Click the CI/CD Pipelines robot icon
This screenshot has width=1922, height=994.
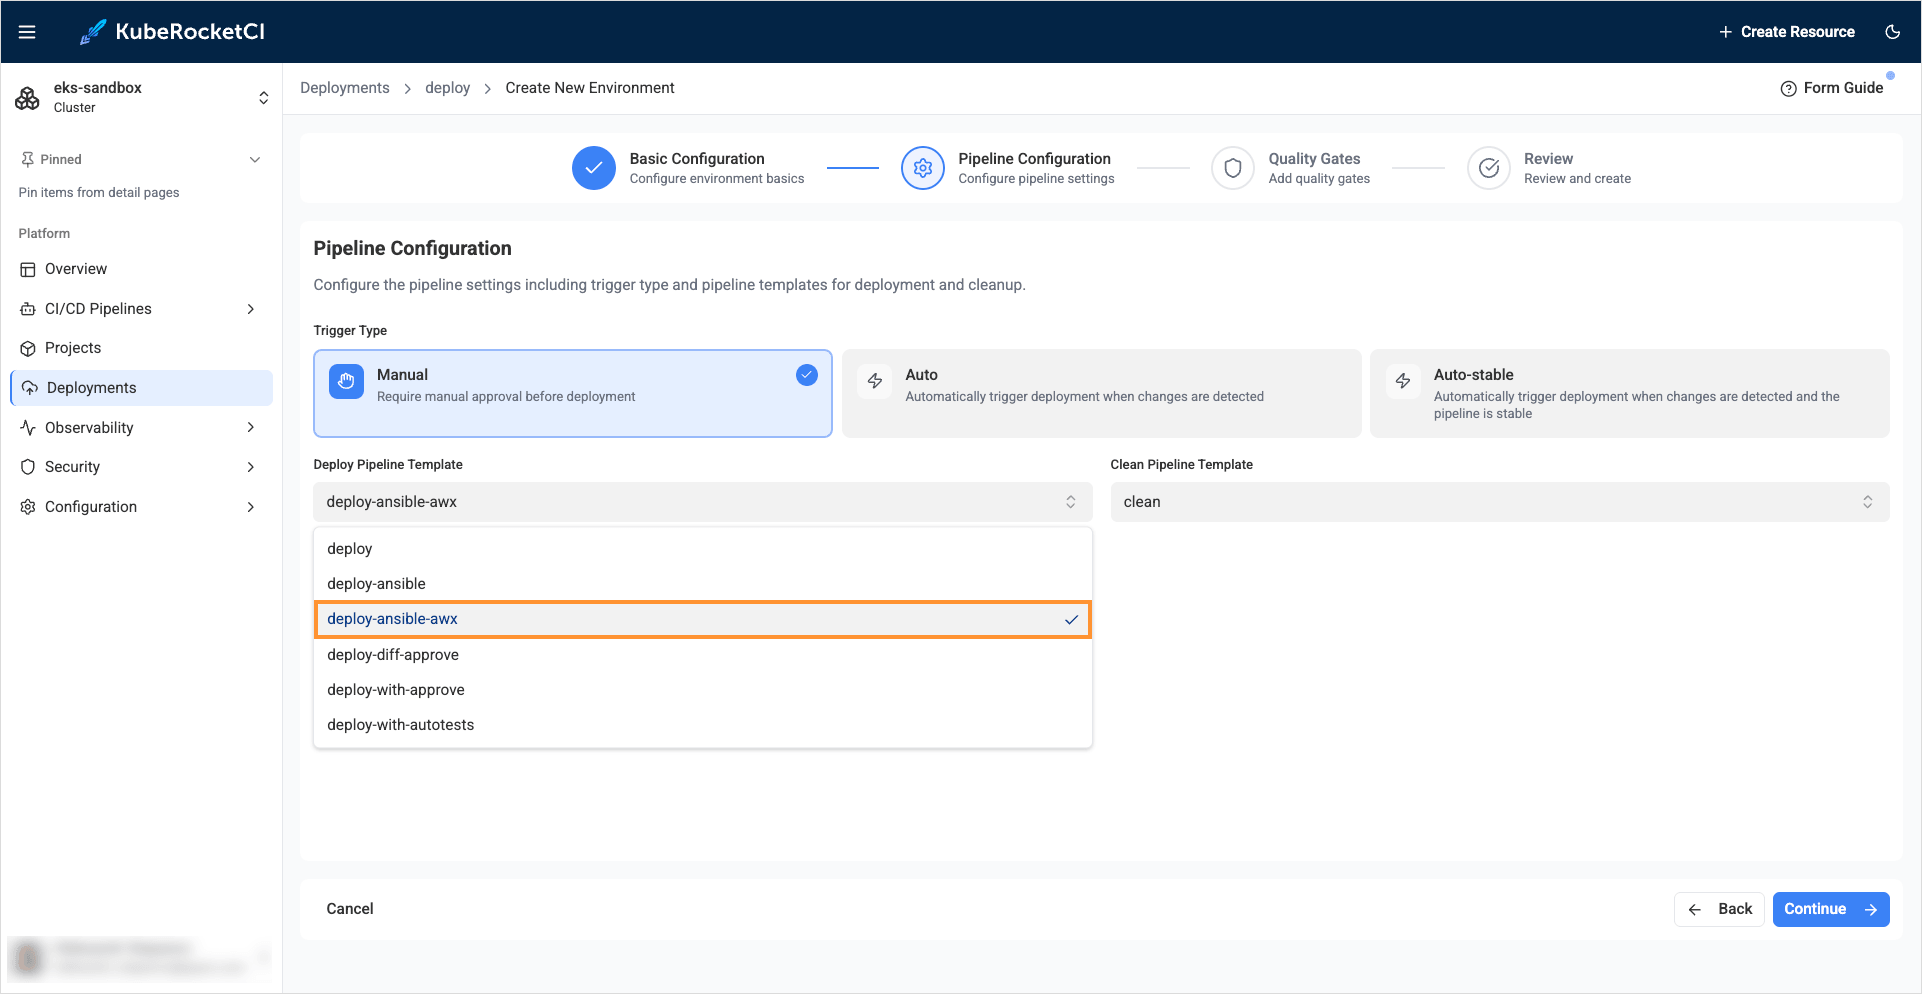pyautogui.click(x=28, y=309)
